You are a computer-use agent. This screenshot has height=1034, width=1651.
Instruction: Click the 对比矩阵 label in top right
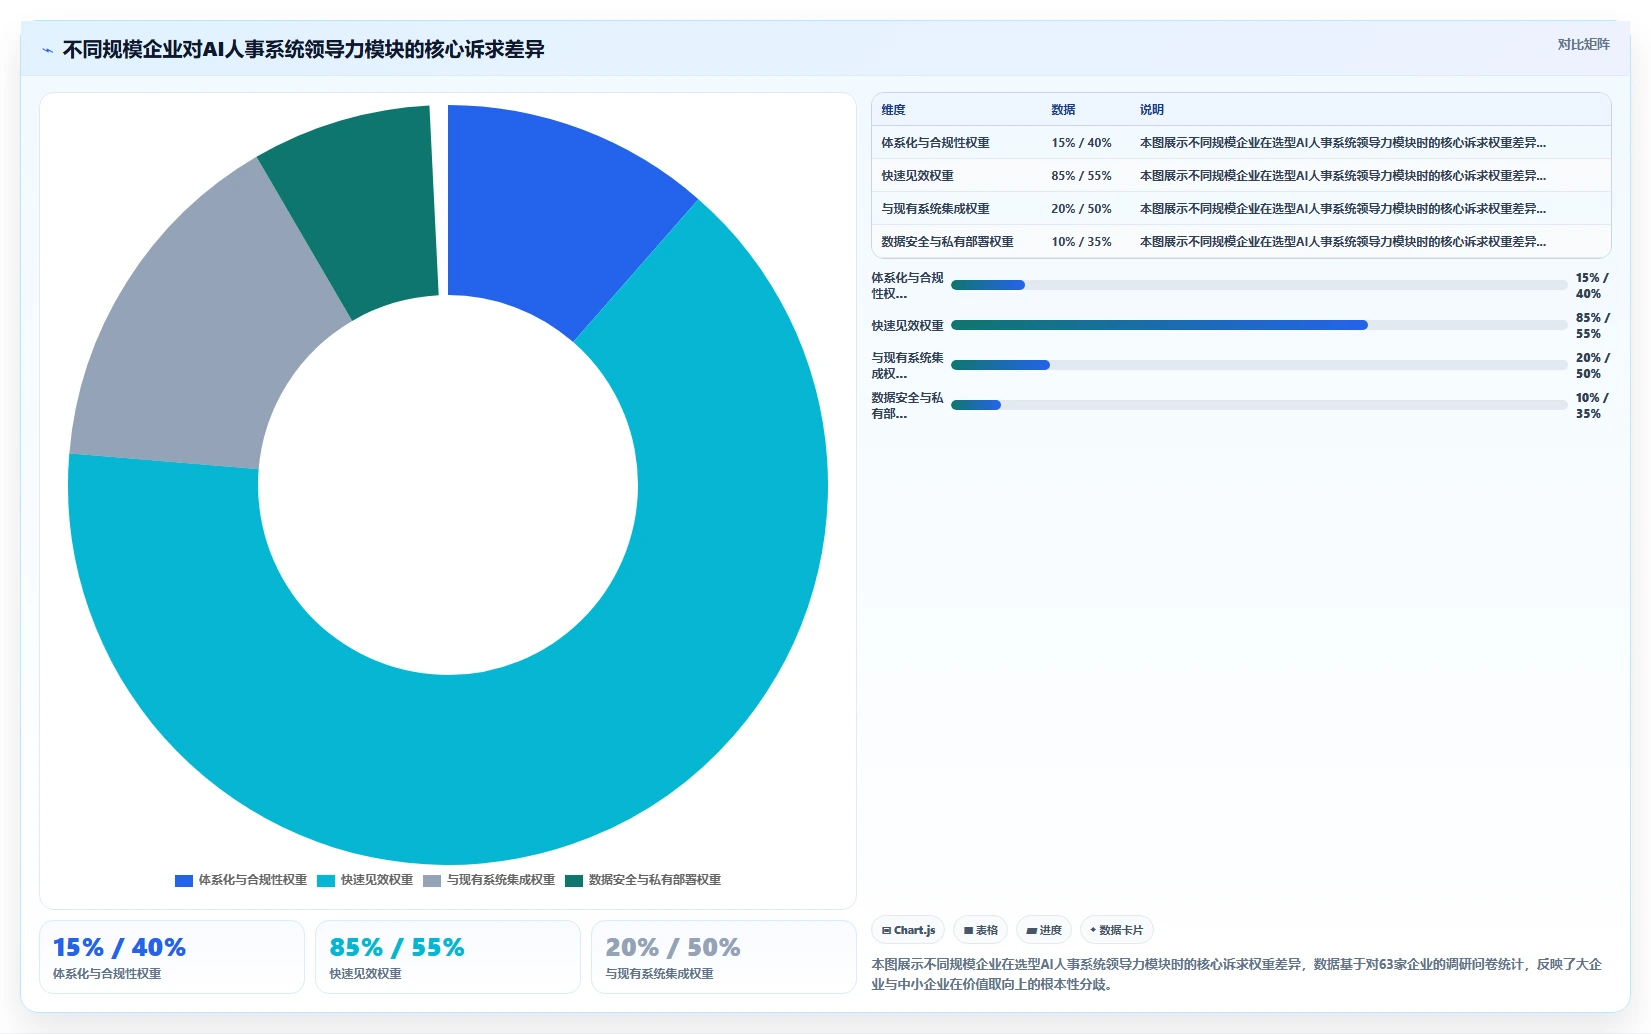(1583, 44)
